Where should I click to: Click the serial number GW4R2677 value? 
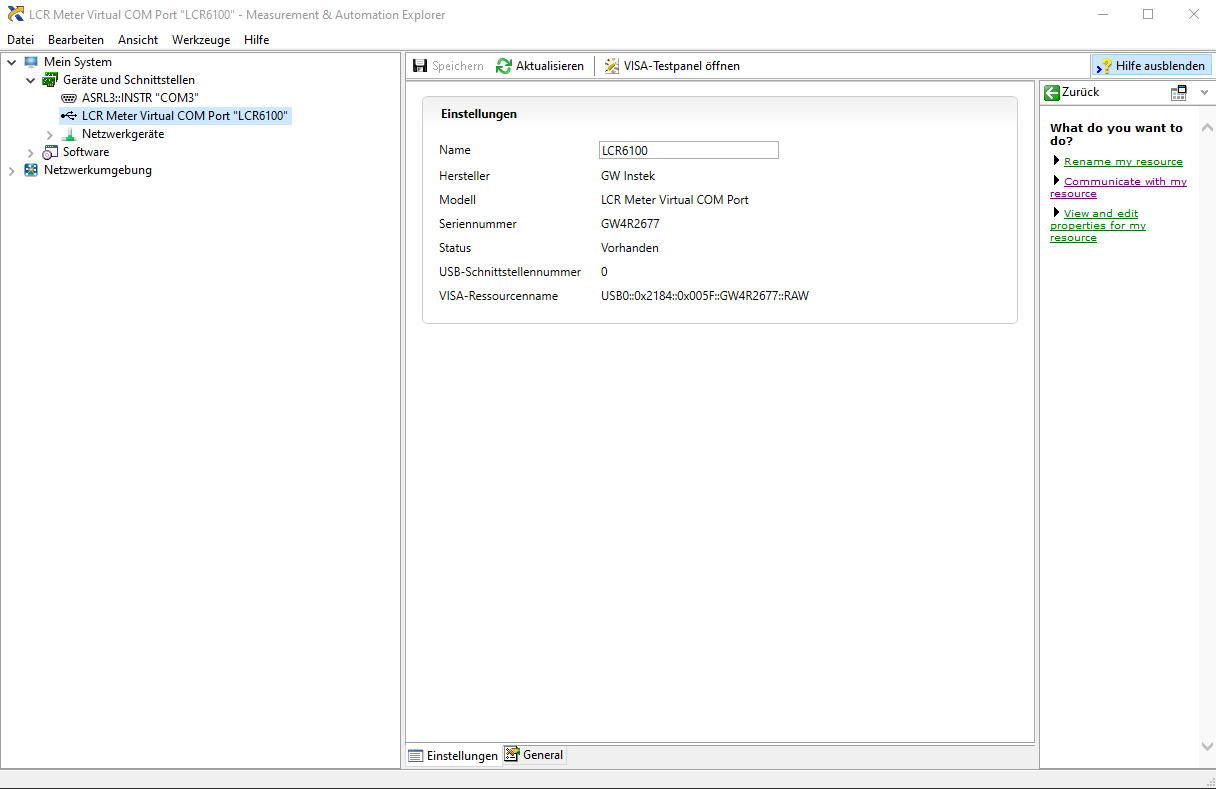[630, 224]
